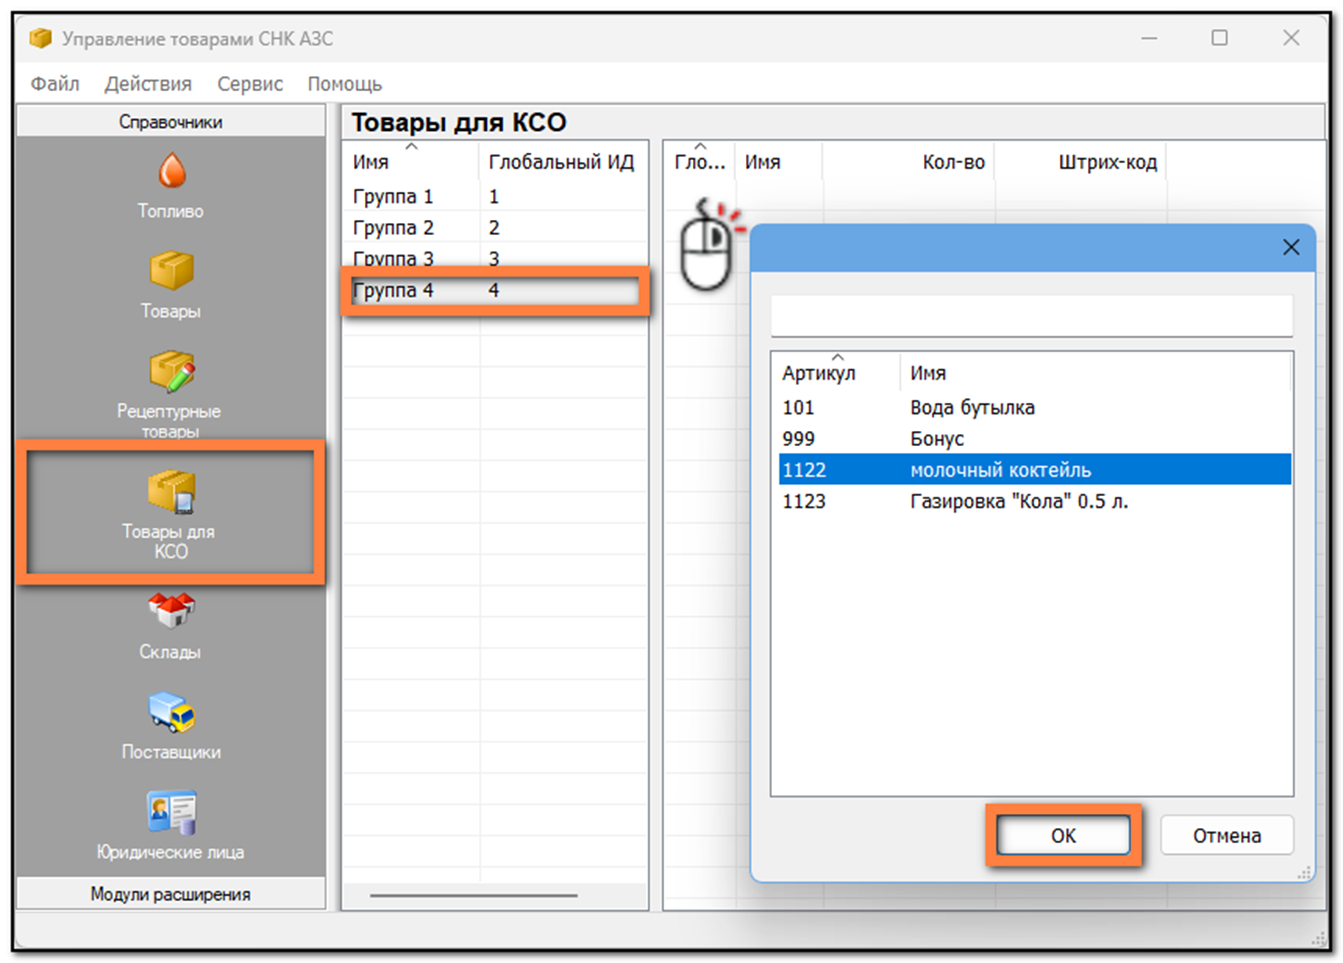Select the Группа 2 row
The height and width of the screenshot is (963, 1343).
(x=495, y=227)
